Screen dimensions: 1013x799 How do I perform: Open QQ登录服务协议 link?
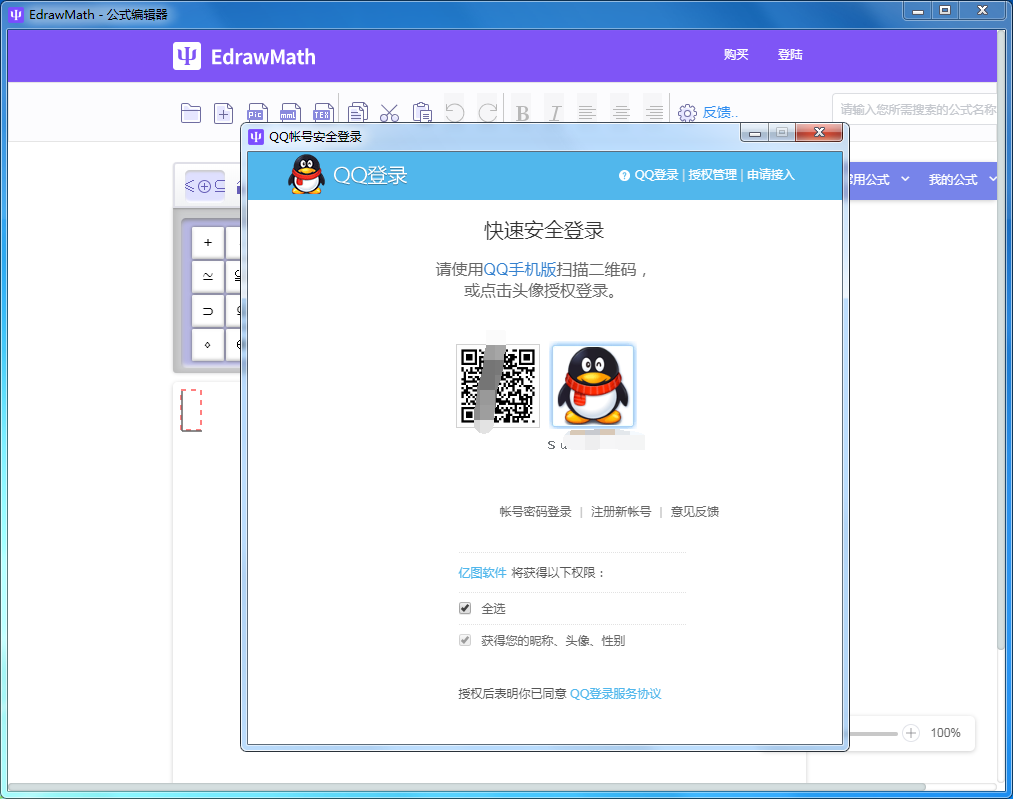click(x=616, y=694)
